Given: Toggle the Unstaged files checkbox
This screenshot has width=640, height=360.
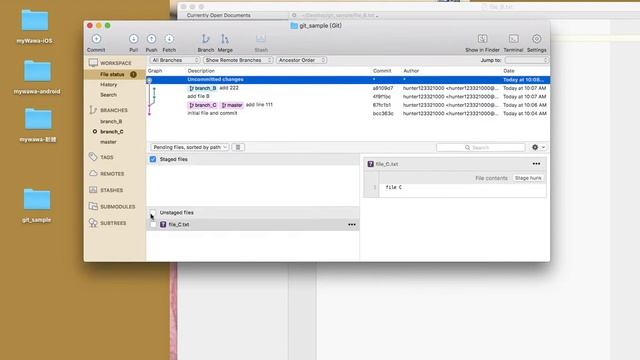Looking at the screenshot, I should (x=153, y=212).
